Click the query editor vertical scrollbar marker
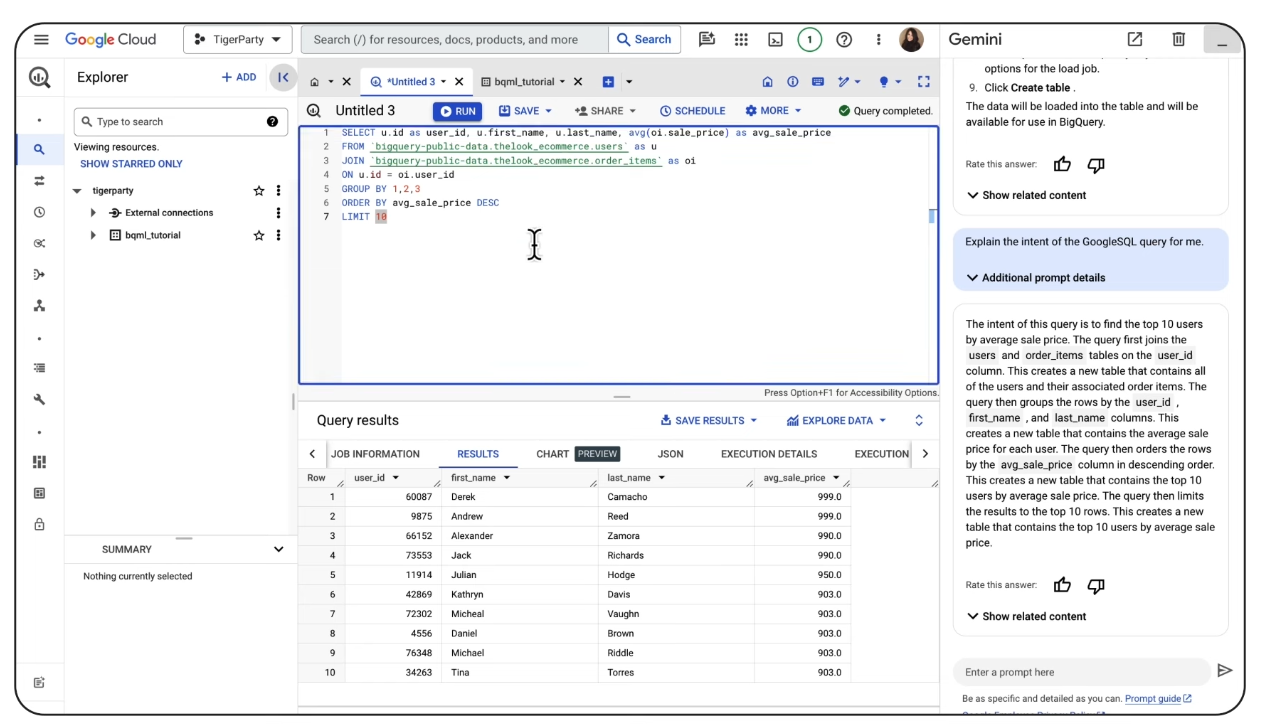Screen dimensions: 1269x727 tap(932, 216)
